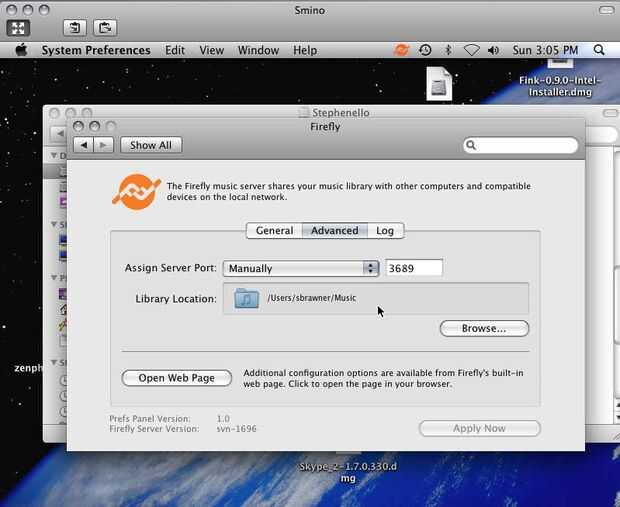Click the first clipboard icon in Smino toolbar

point(75,28)
